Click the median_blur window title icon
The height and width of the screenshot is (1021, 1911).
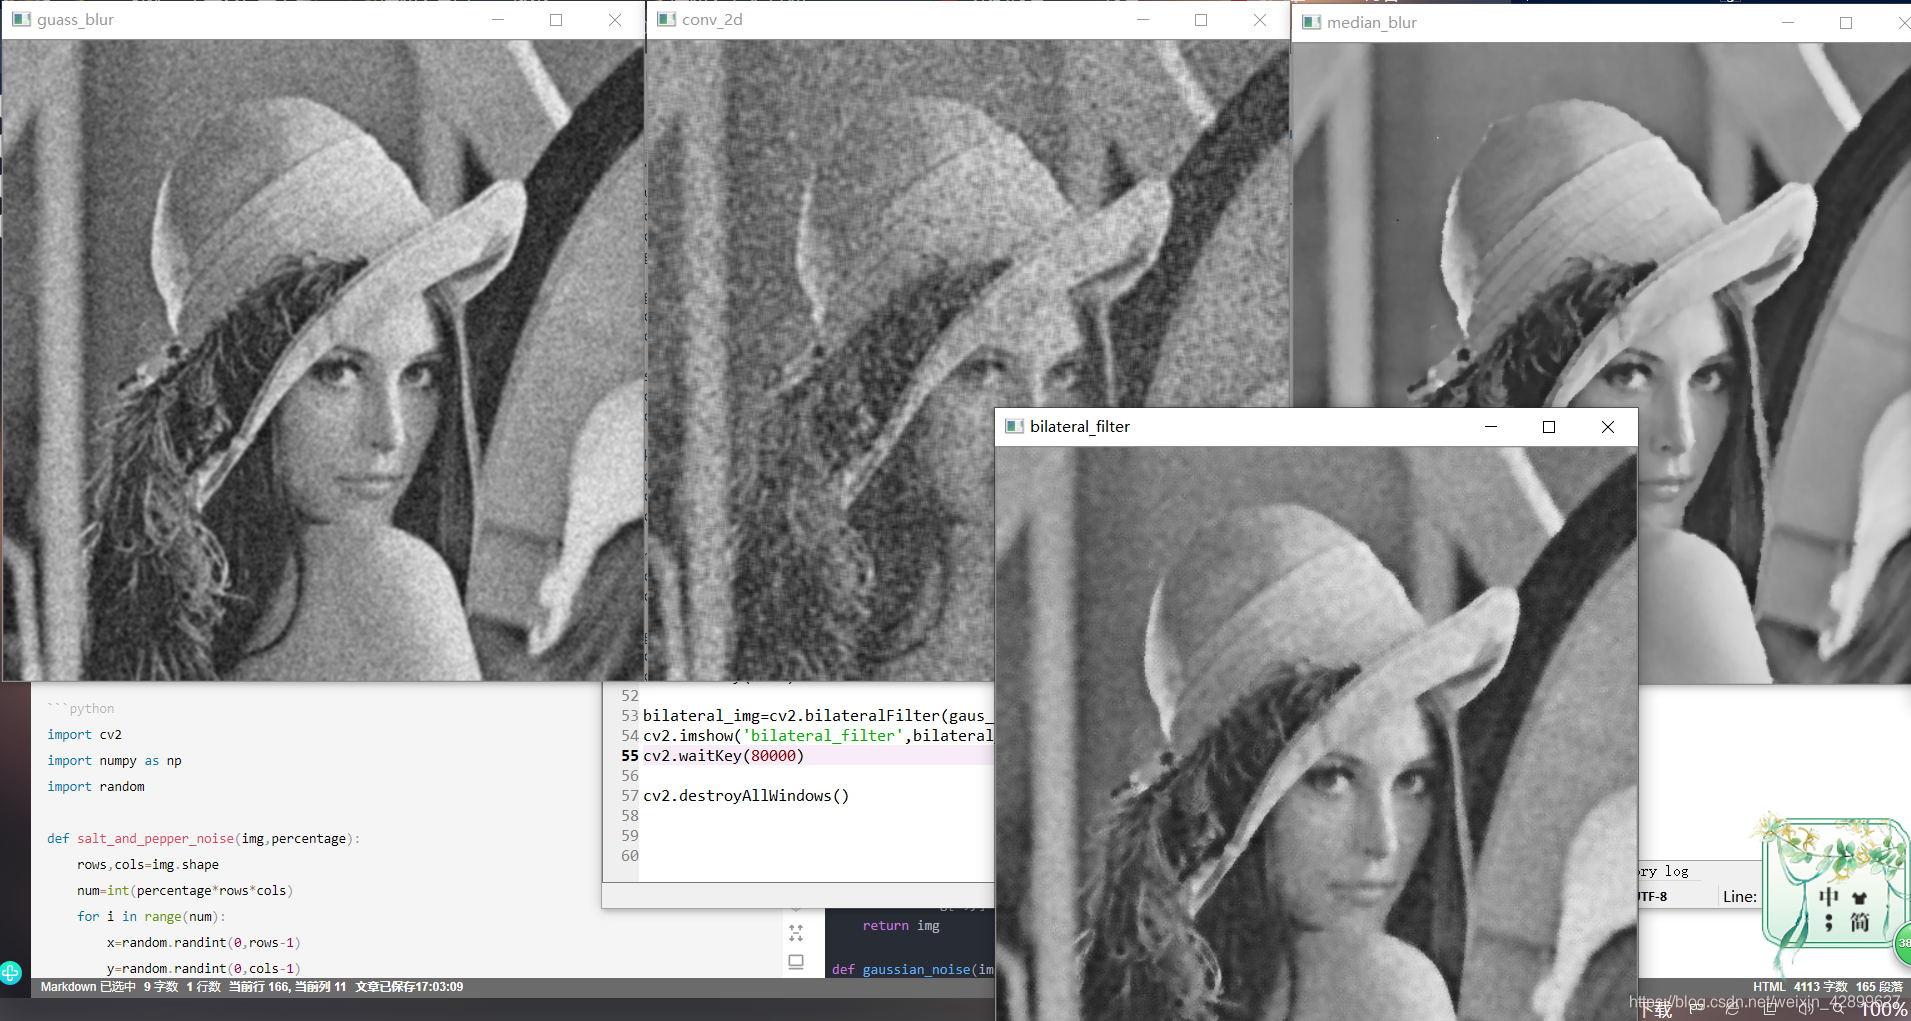pyautogui.click(x=1311, y=22)
